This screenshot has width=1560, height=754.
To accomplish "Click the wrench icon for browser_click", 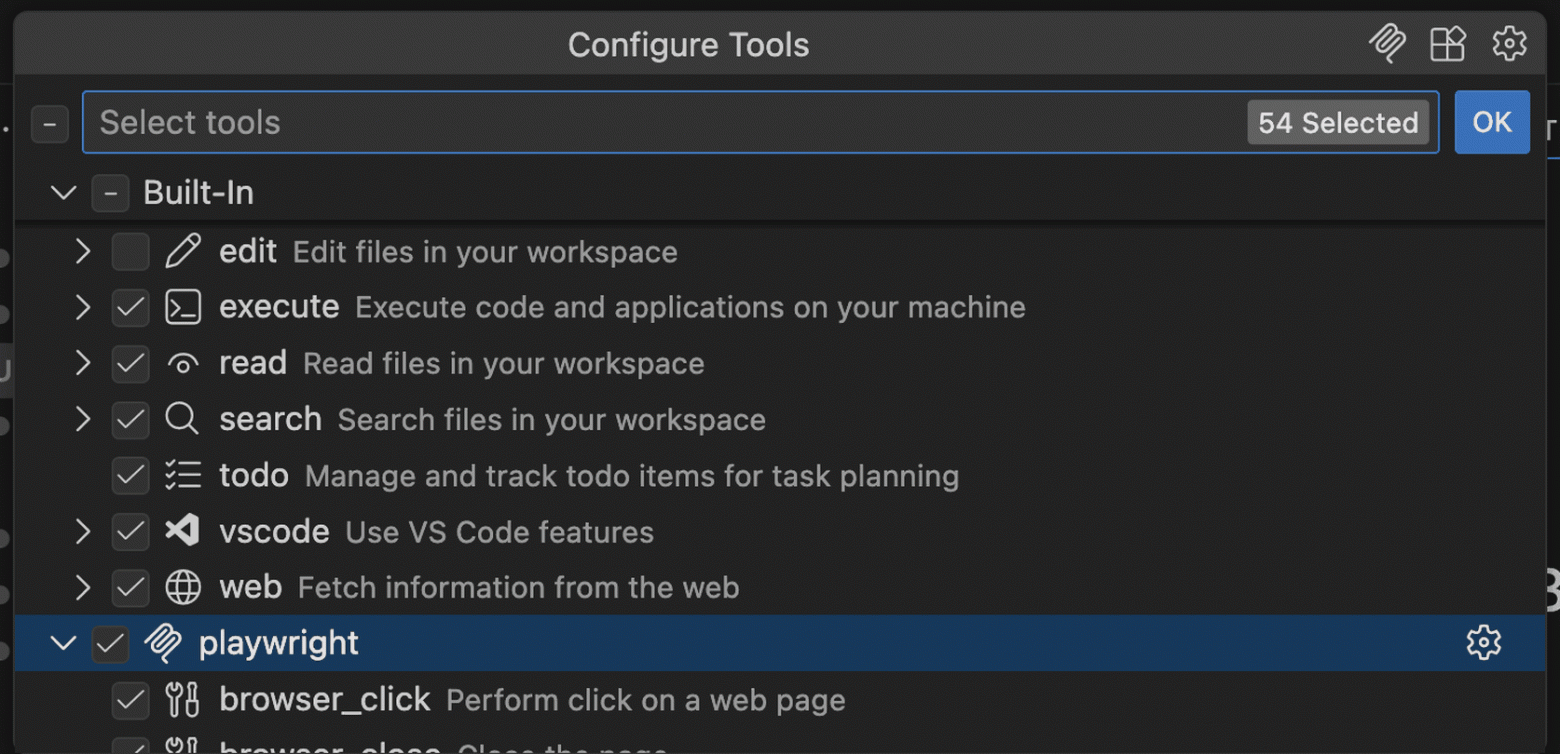I will pos(183,700).
